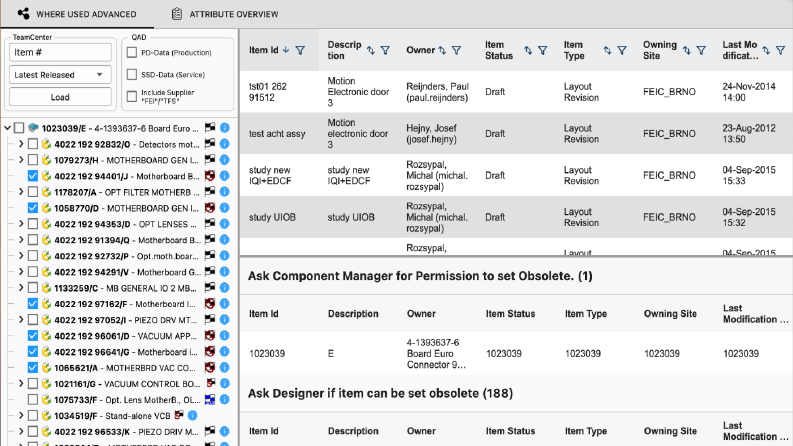Viewport: 793px width, 446px height.
Task: Collapse the 1023039/E root tree node
Action: (x=8, y=128)
